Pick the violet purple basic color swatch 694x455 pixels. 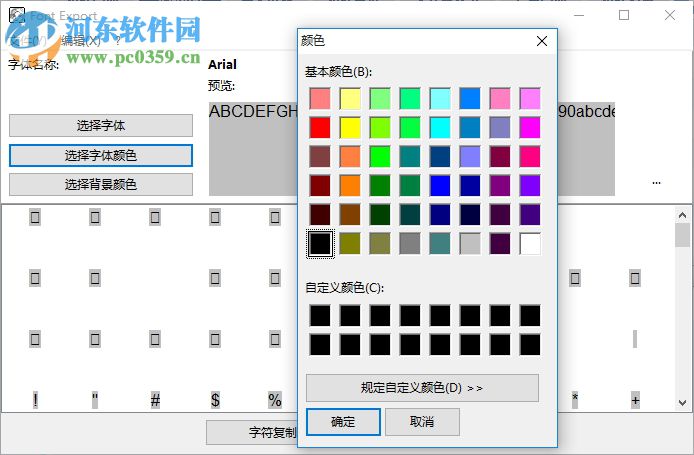click(x=530, y=185)
